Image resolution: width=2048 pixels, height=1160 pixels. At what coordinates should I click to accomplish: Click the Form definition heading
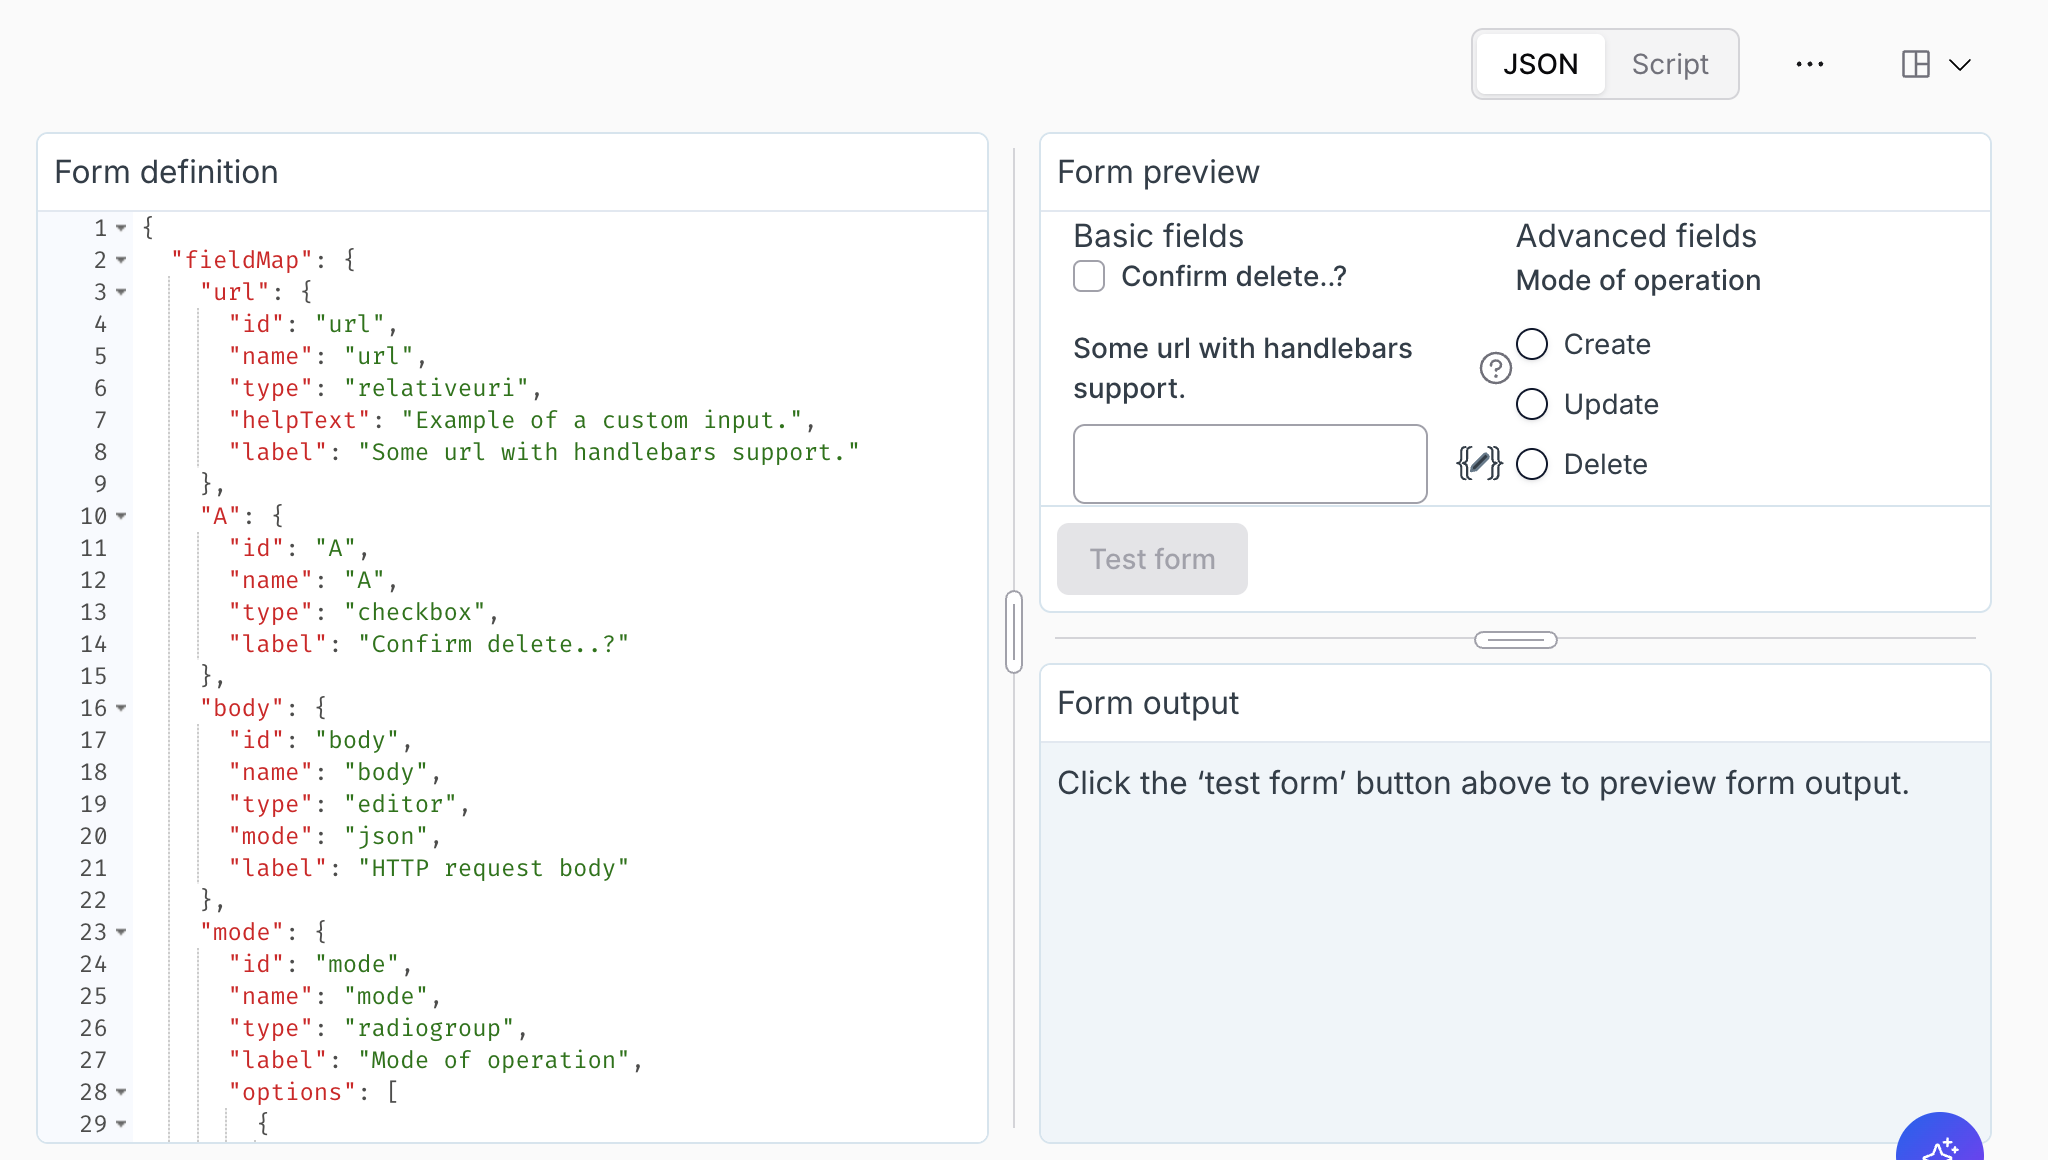pyautogui.click(x=166, y=172)
